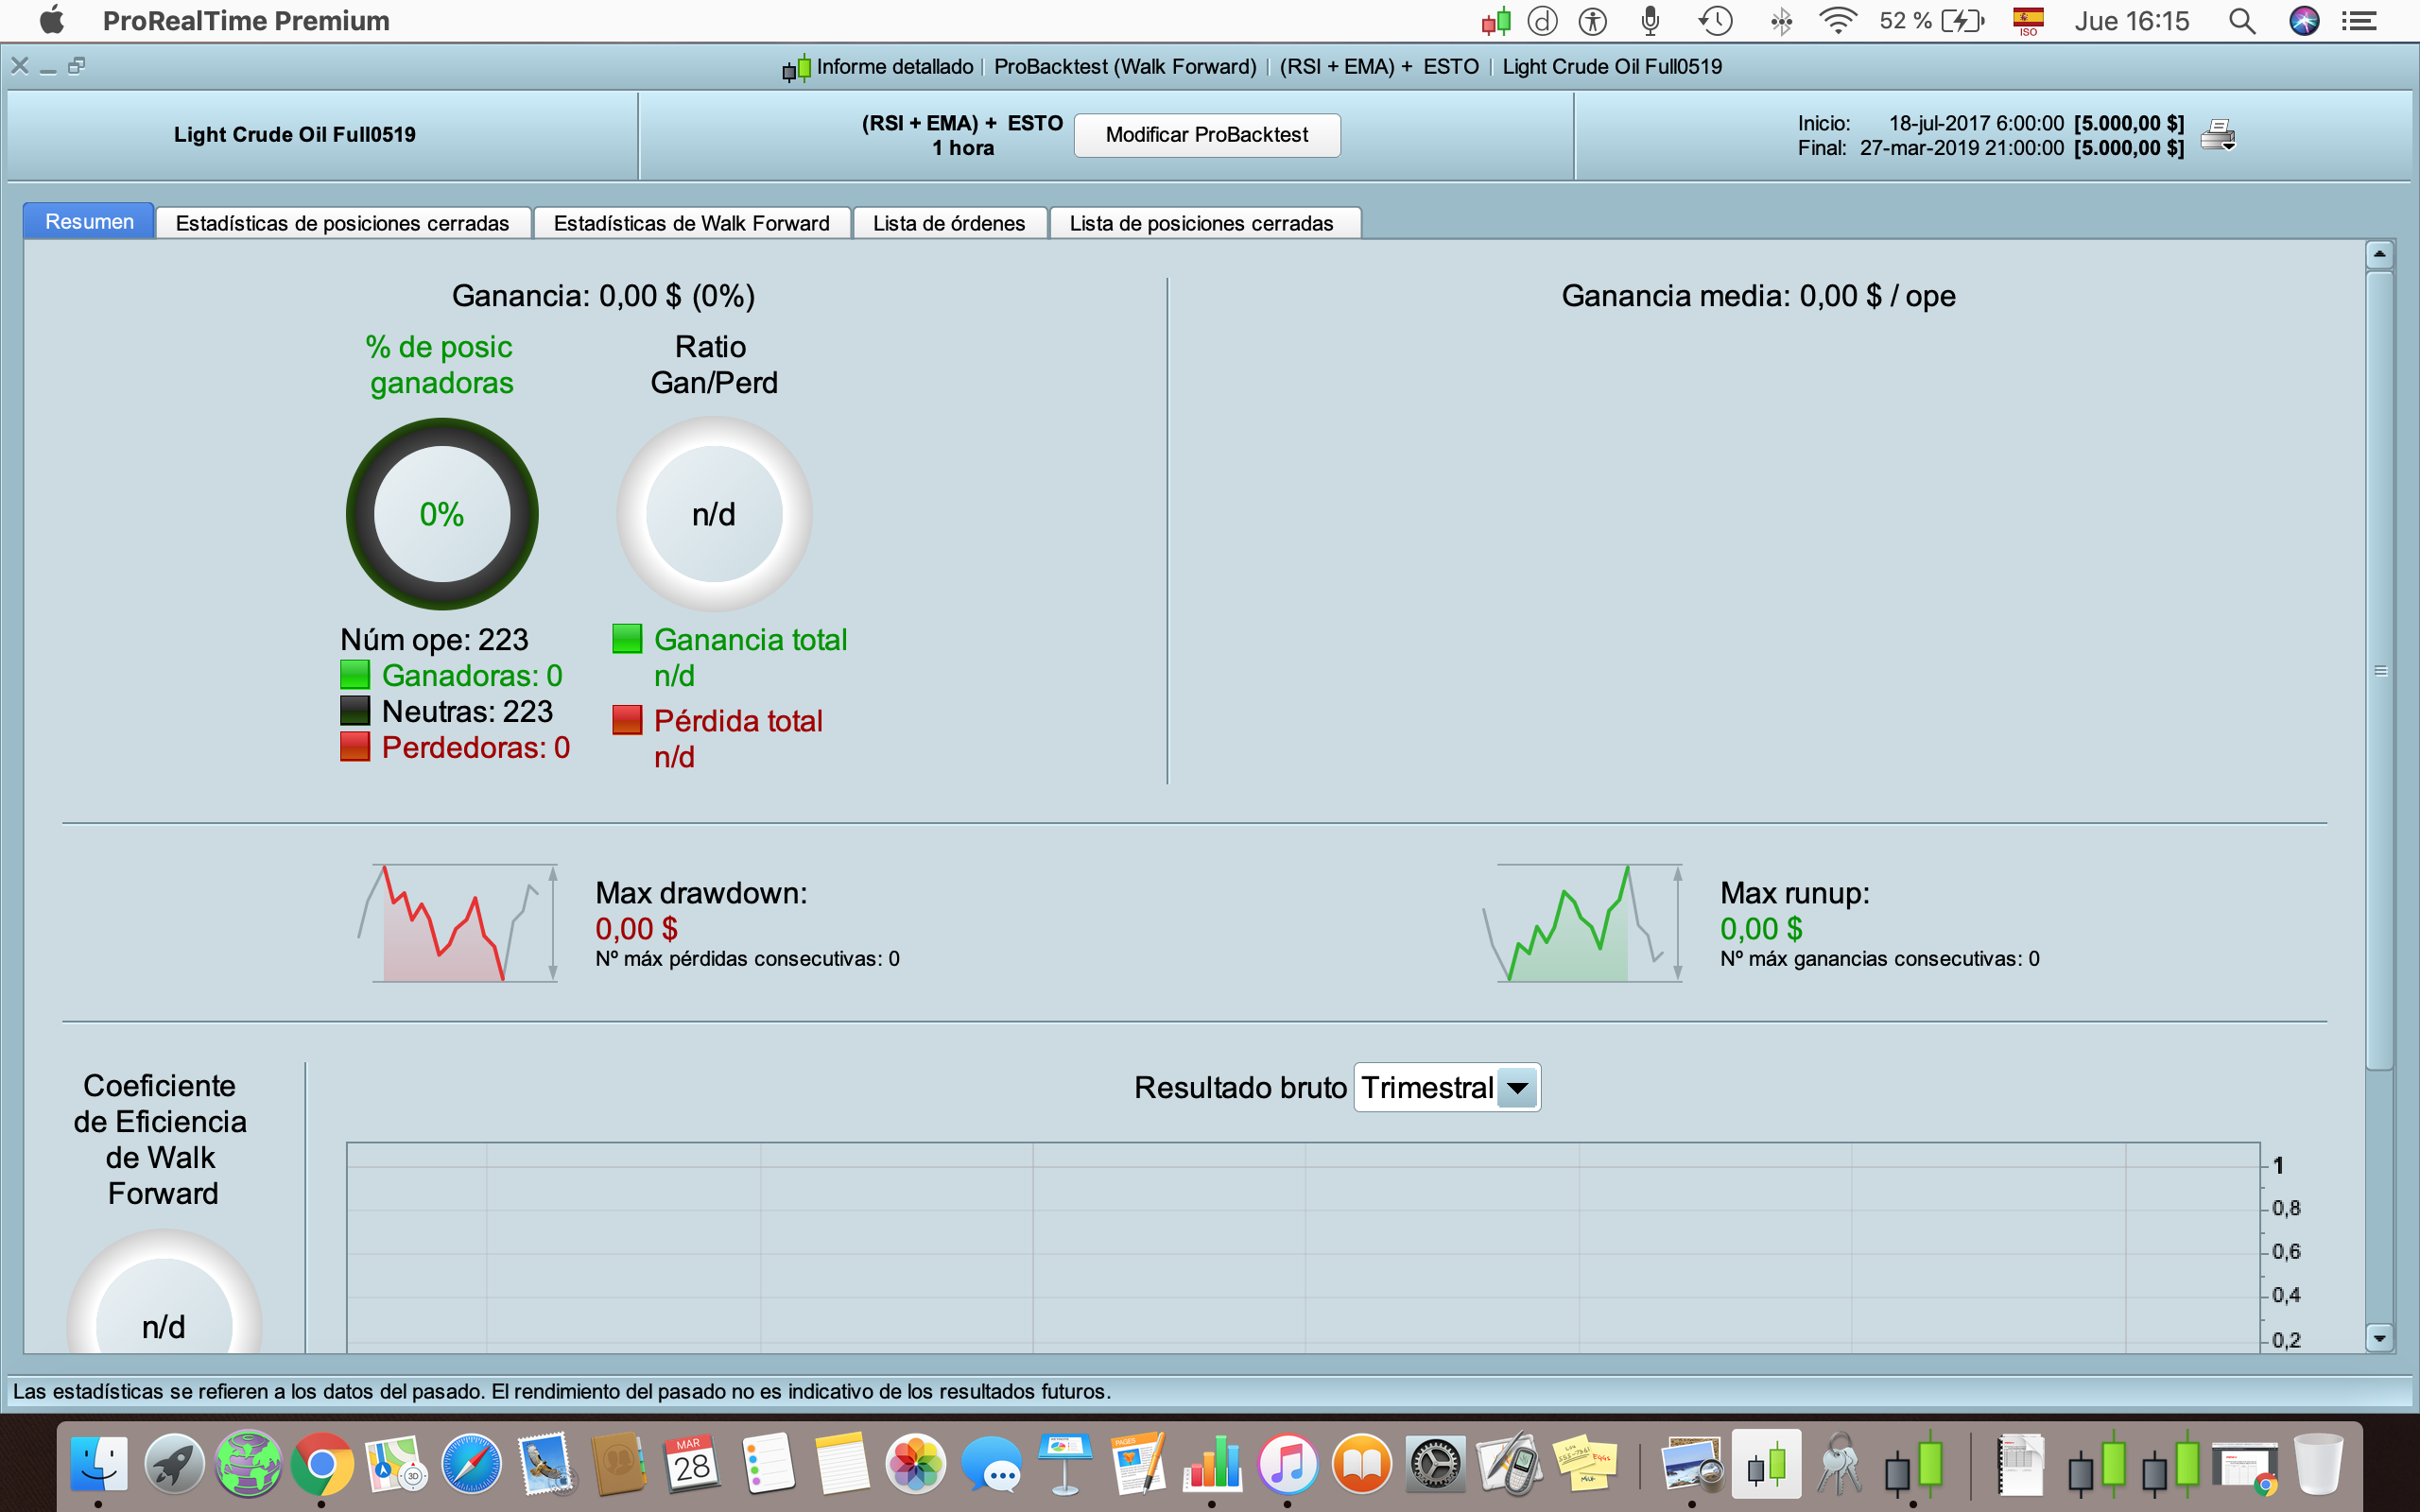
Task: Open the Trimestral period dropdown
Action: pyautogui.click(x=1517, y=1088)
